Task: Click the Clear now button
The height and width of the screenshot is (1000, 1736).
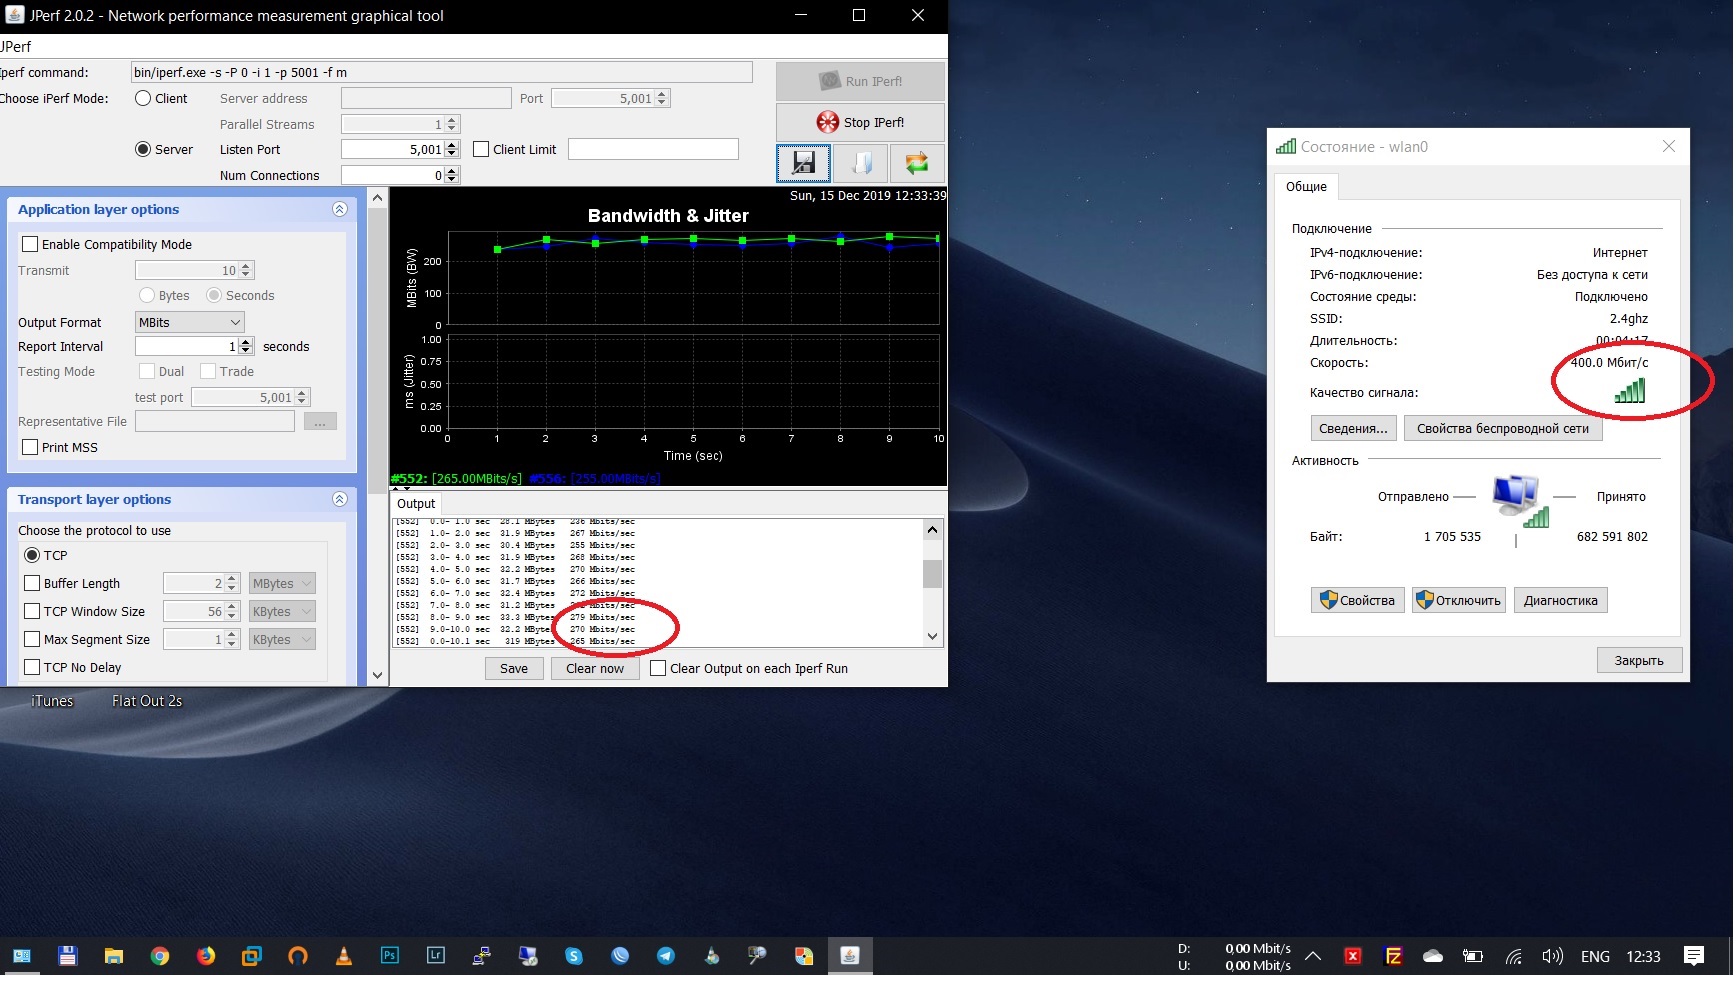Action: click(595, 668)
